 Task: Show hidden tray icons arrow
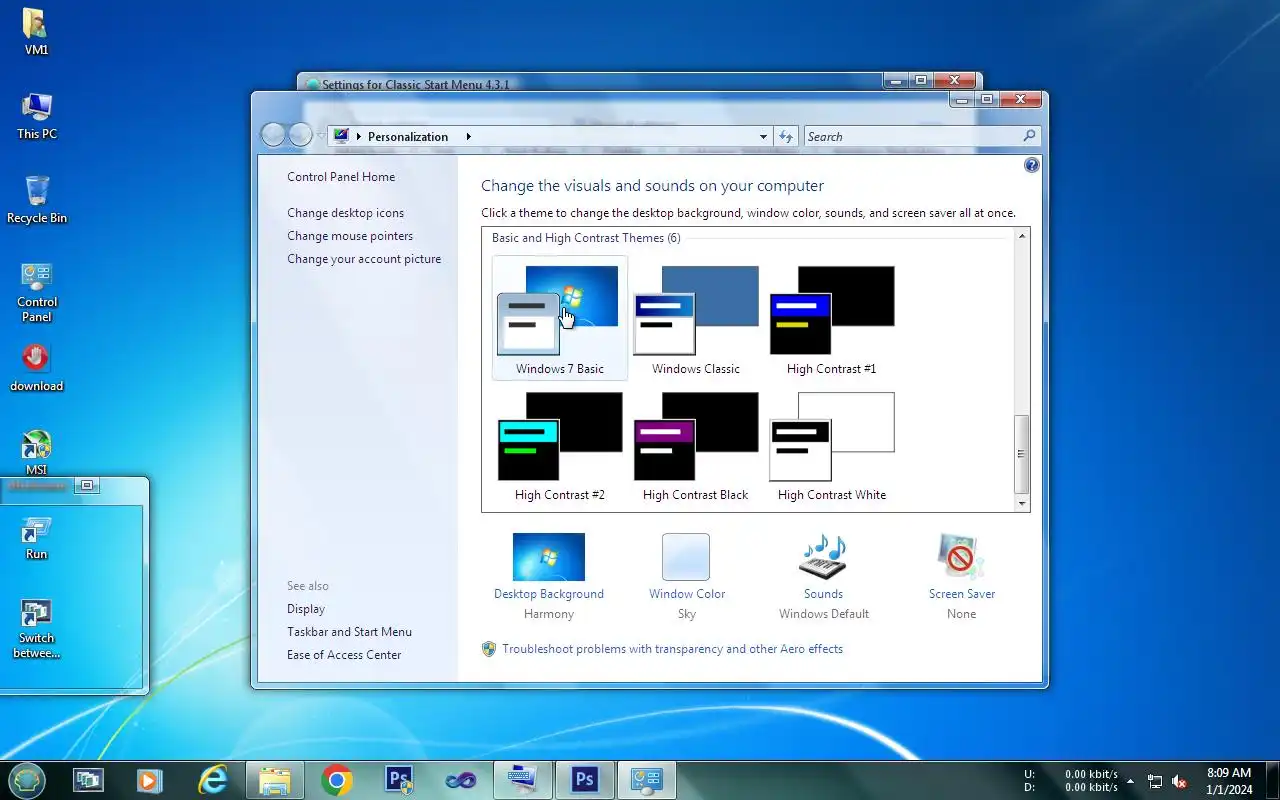pos(1130,781)
